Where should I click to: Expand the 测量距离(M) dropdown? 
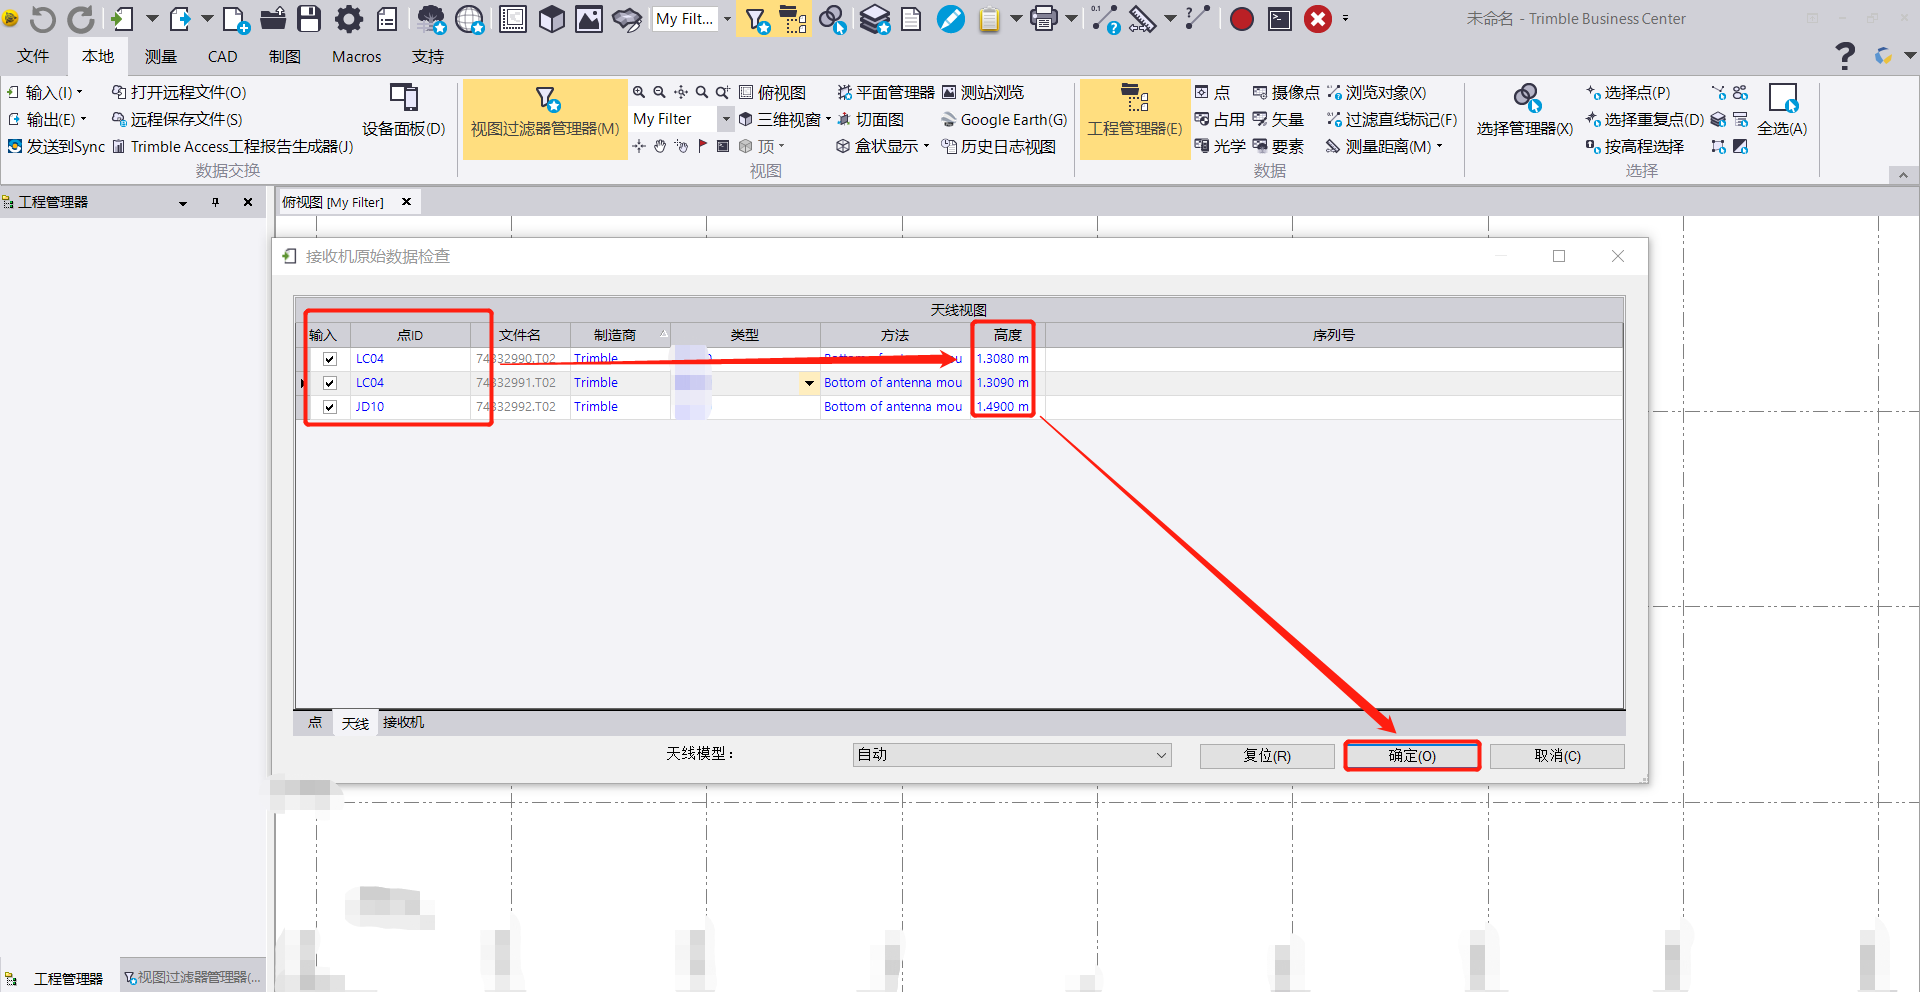(x=1440, y=146)
